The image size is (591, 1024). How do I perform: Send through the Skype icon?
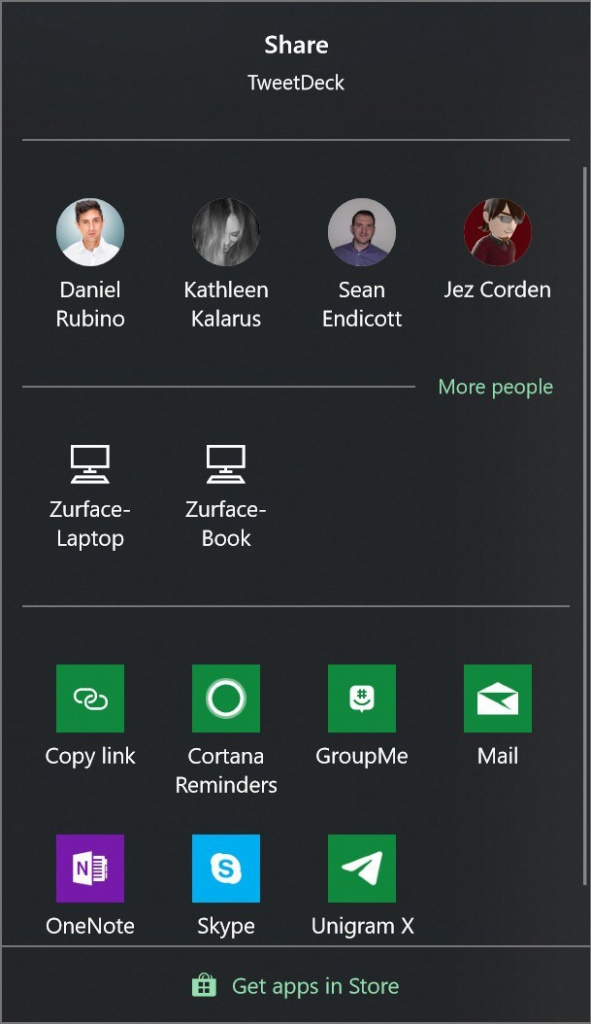point(226,868)
